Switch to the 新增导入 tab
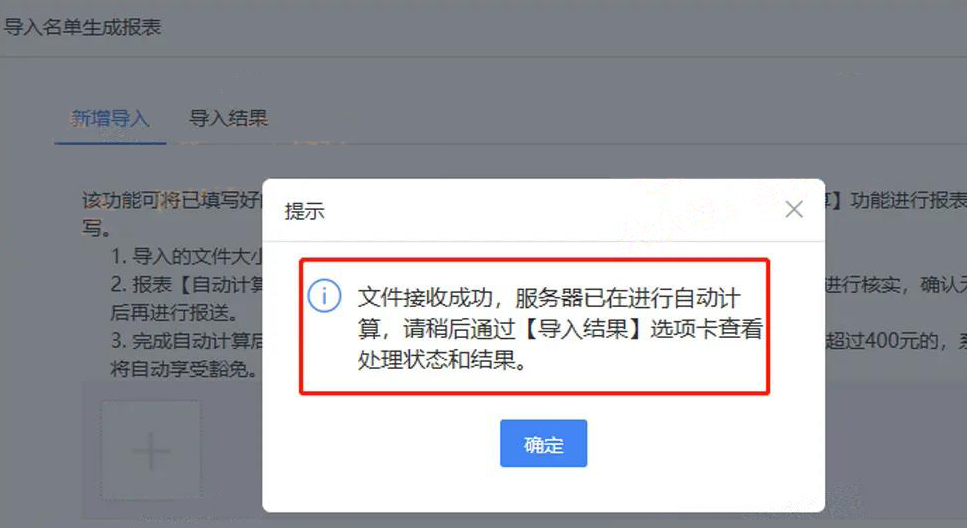The height and width of the screenshot is (528, 967). 110,118
